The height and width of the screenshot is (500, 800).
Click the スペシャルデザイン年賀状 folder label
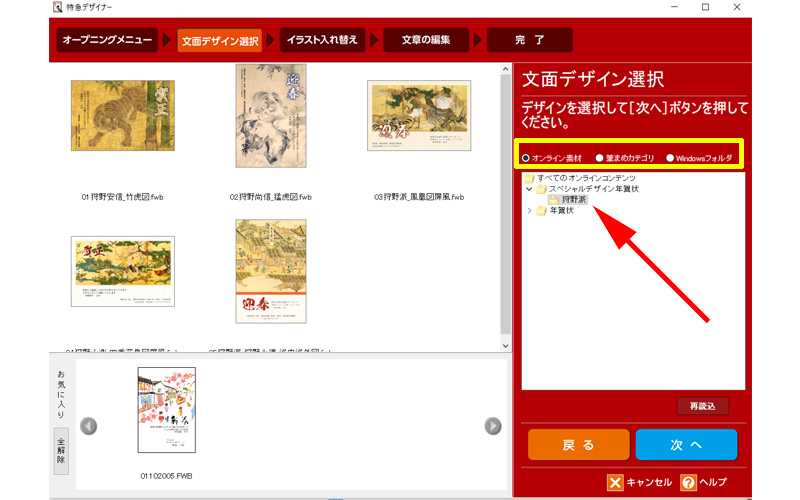[x=594, y=189]
